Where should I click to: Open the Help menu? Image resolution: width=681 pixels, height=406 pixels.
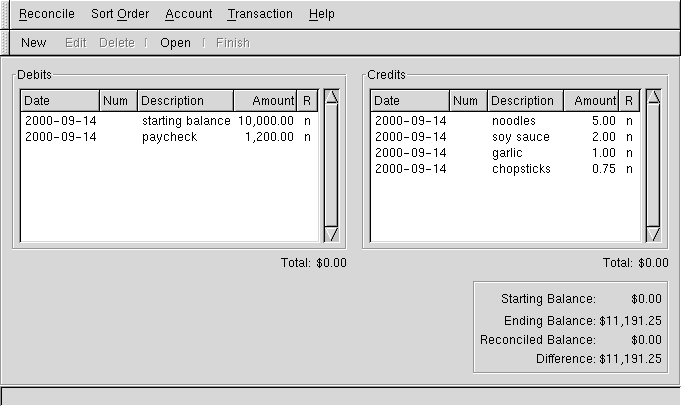tap(322, 14)
